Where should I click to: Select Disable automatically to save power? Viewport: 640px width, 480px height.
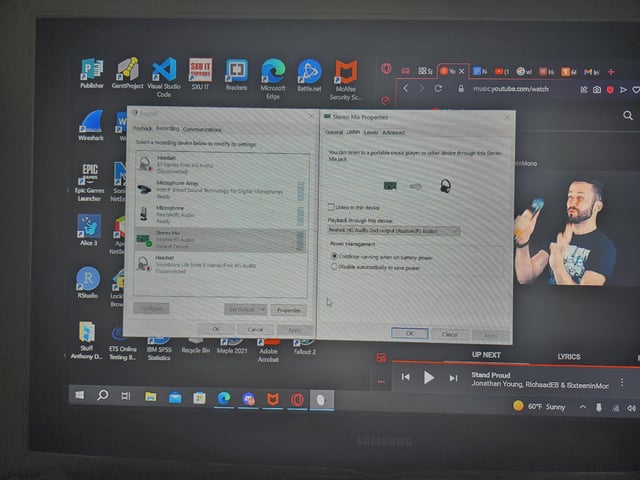334,267
